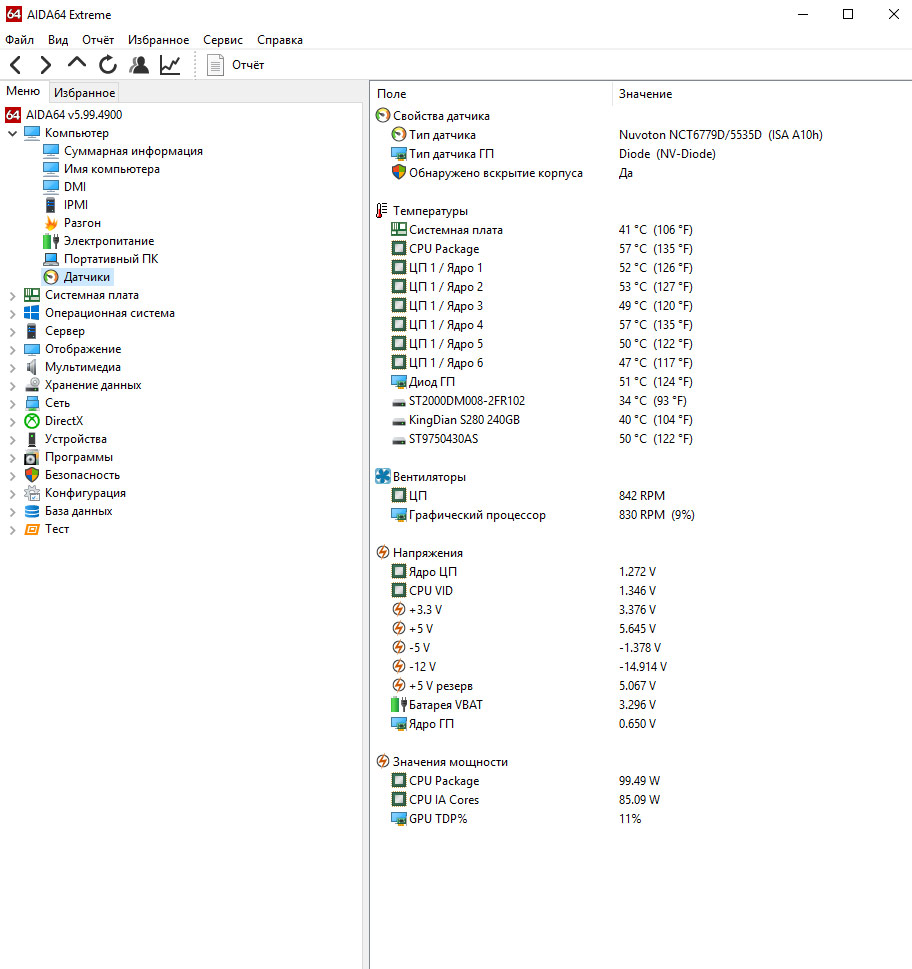The image size is (912, 969).
Task: Select the AIDA64 v5.99.4900 root item
Action: tap(74, 115)
